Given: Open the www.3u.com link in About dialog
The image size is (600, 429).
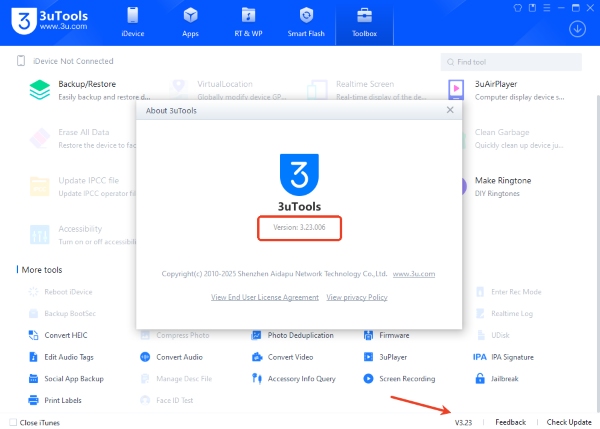Looking at the screenshot, I should (x=414, y=274).
